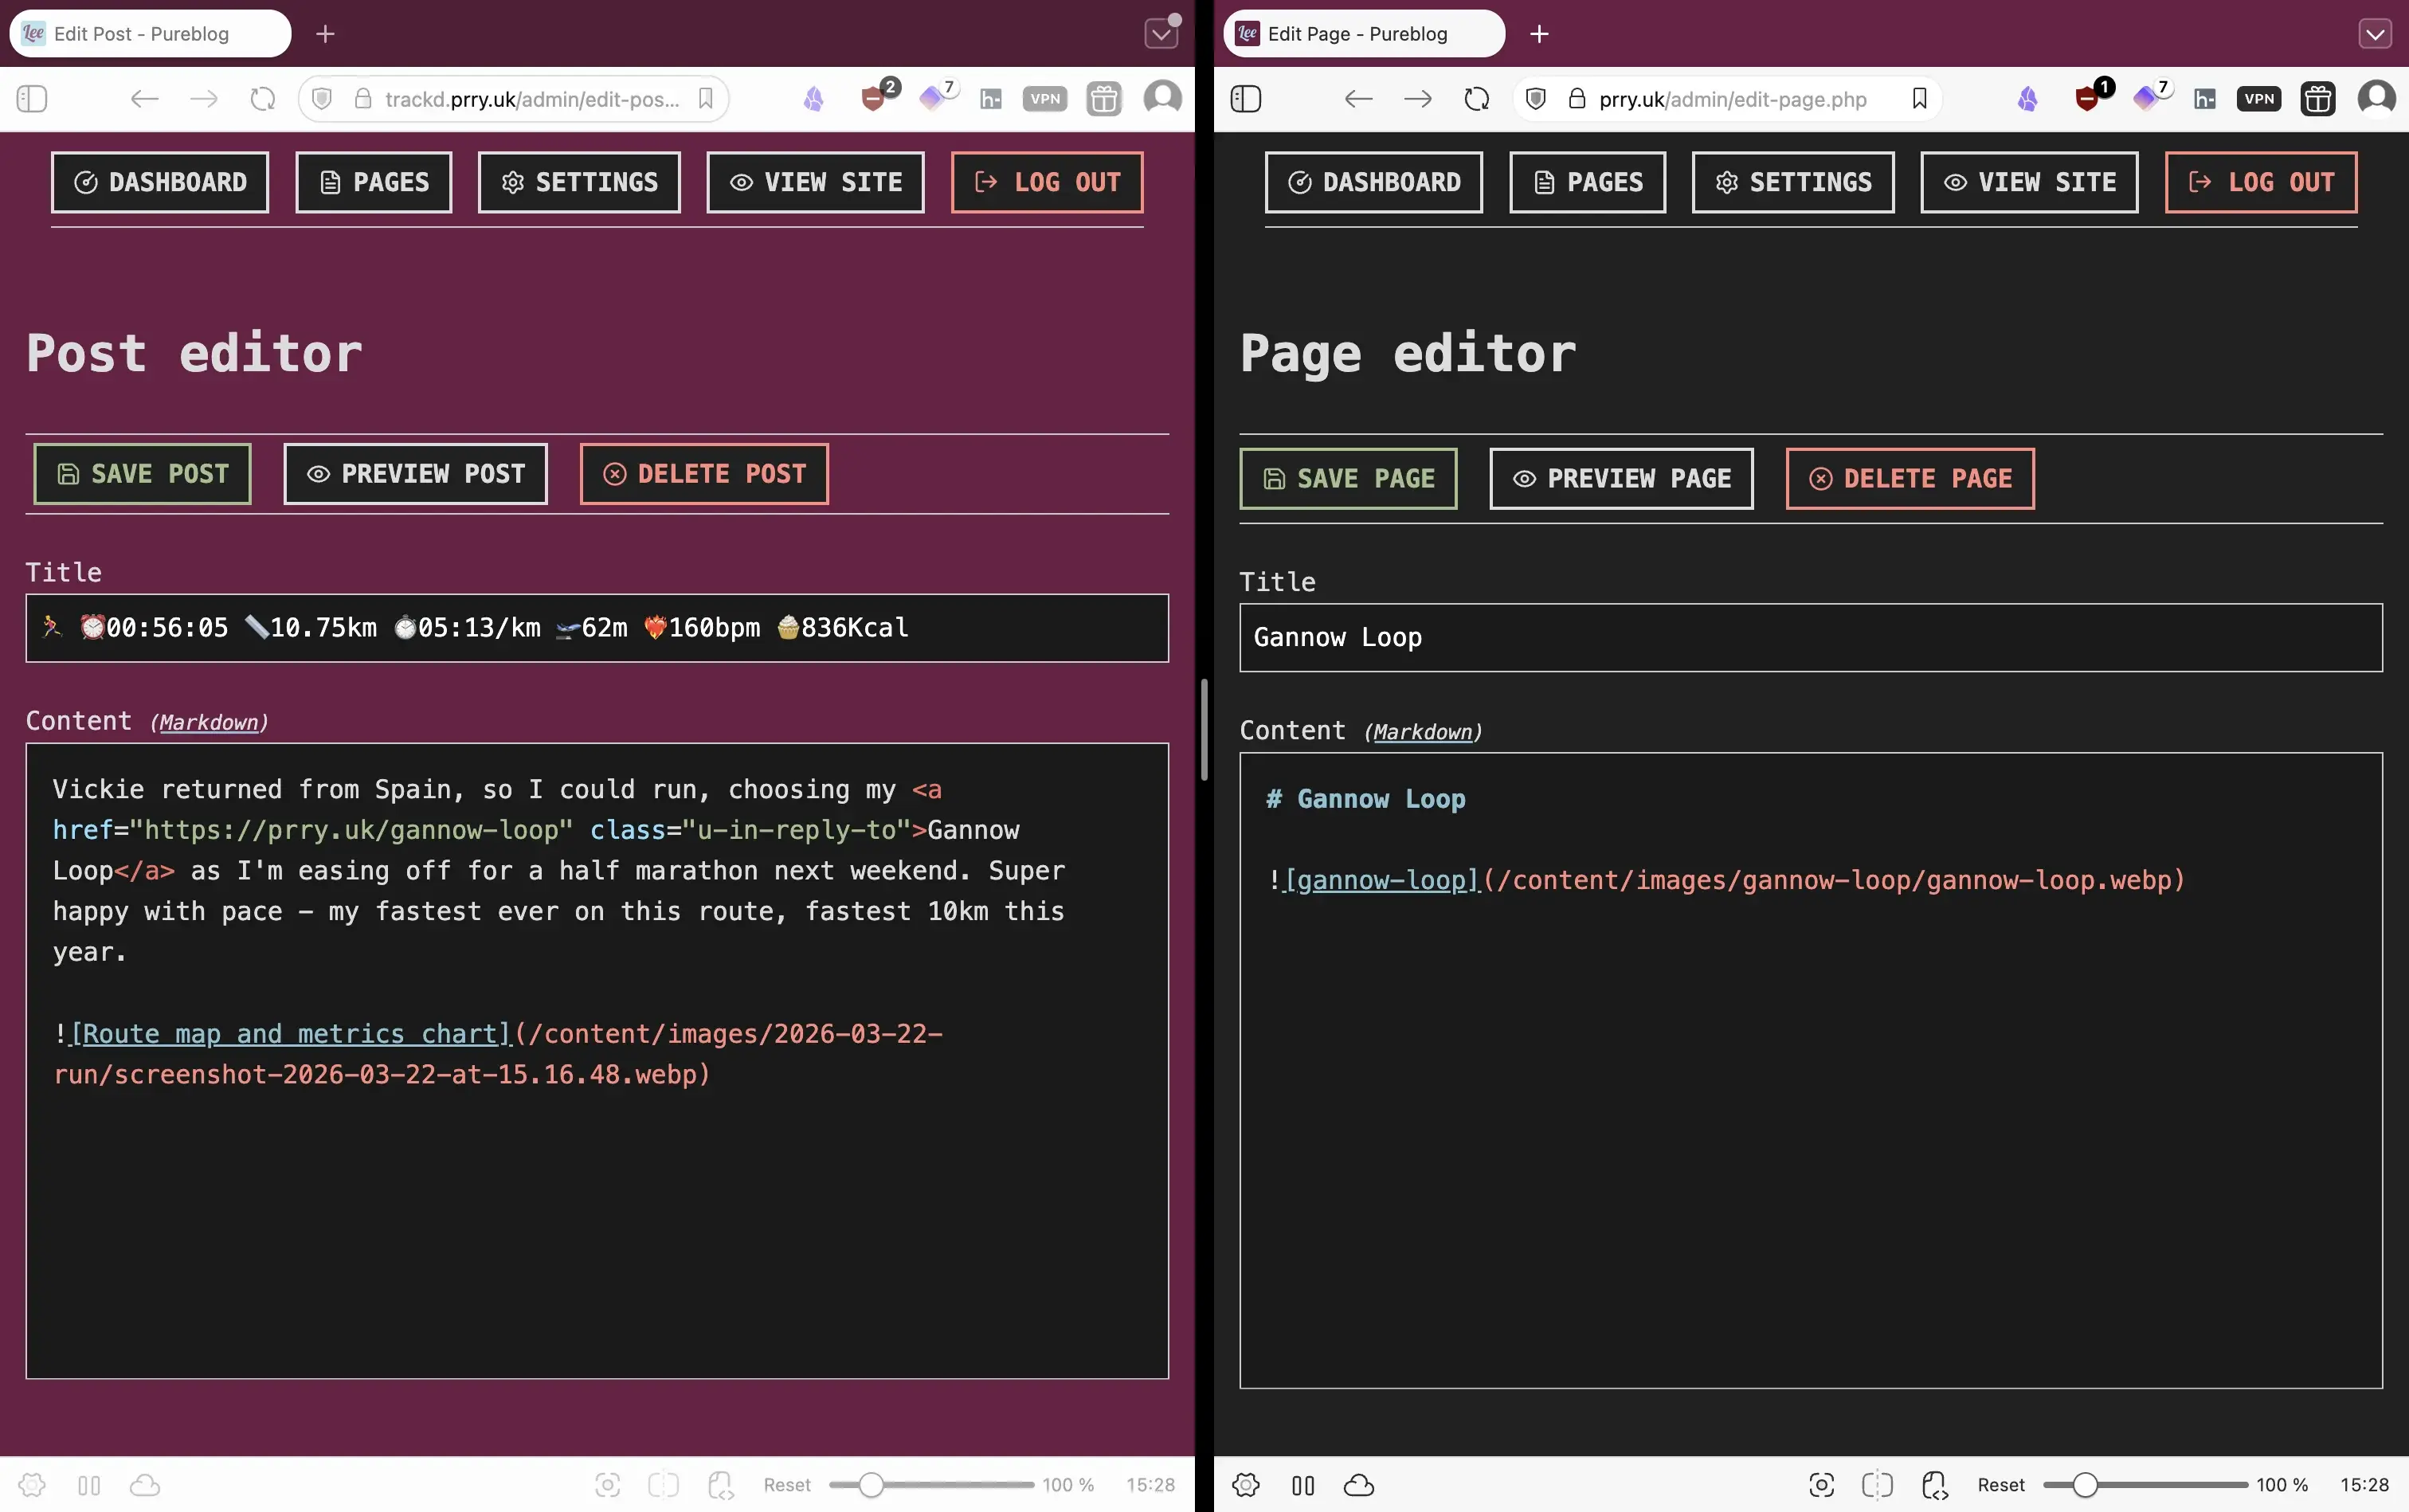Open the status bar settings gear in the right window
The width and height of the screenshot is (2409, 1512).
click(1245, 1485)
